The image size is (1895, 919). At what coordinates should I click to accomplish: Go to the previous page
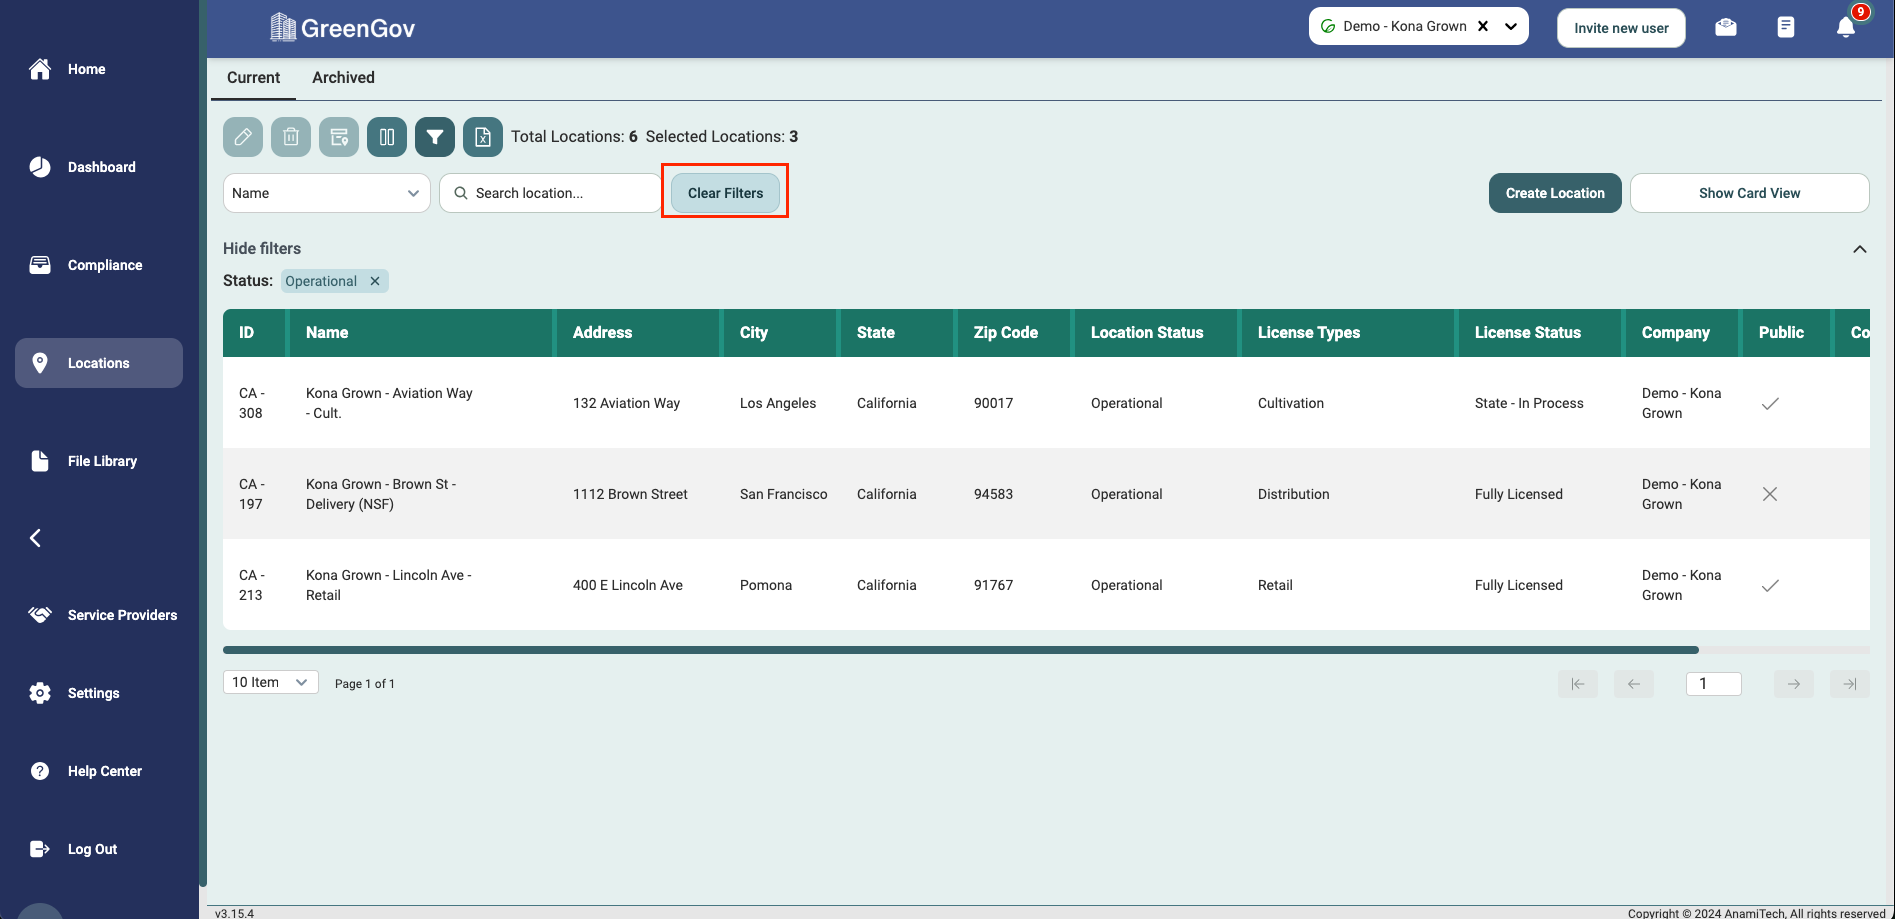[1634, 684]
